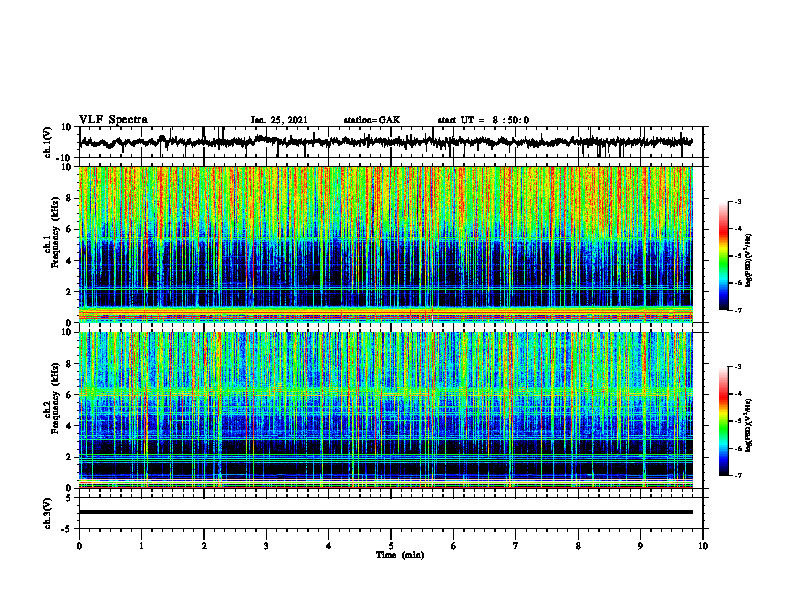
Task: Click the "6" kHz tick of ch.1 spectrogram
Action: click(70, 229)
